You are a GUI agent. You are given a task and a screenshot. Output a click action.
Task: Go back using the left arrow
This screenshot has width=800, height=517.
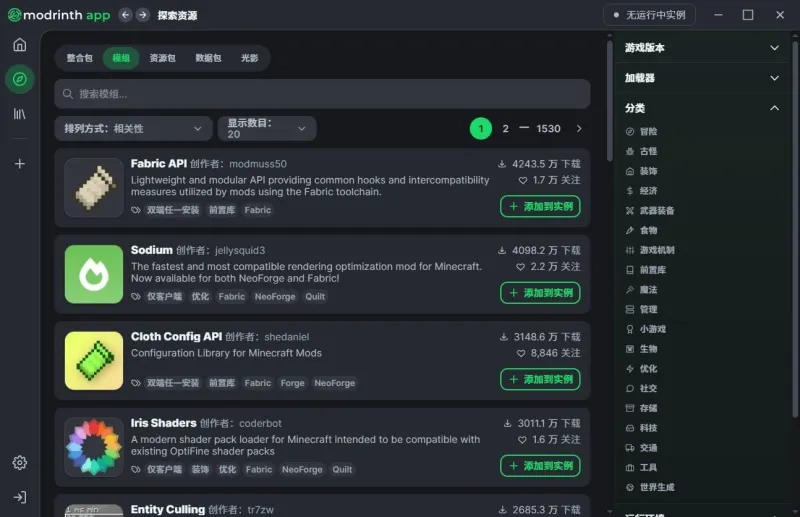(125, 15)
